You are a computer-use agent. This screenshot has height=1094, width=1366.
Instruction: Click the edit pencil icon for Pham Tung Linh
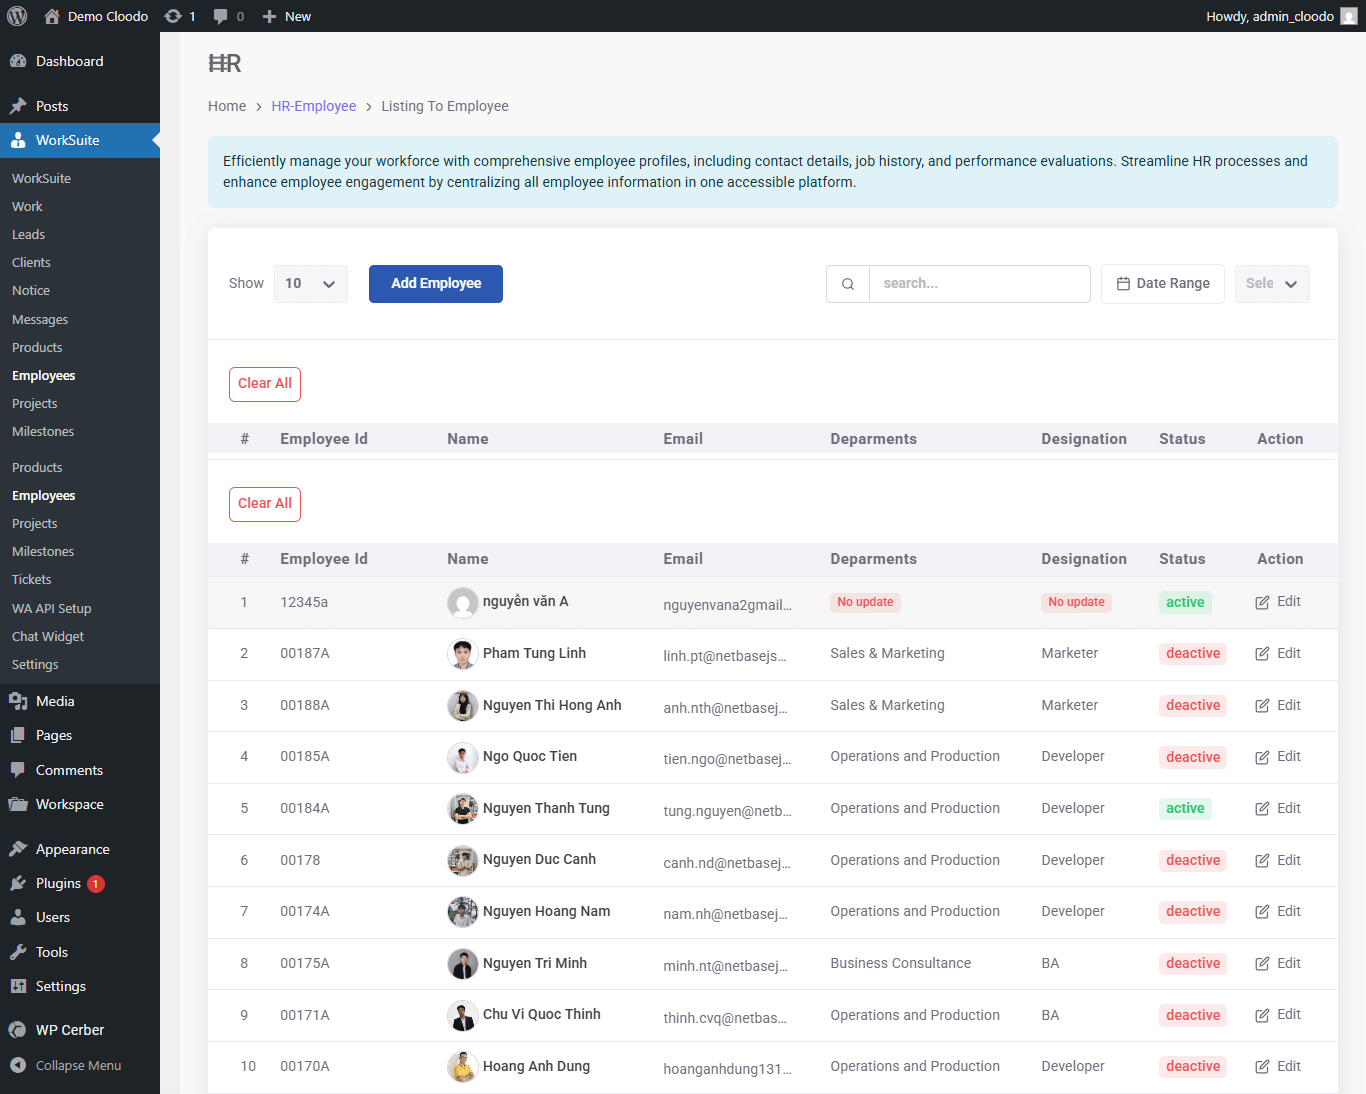1262,654
